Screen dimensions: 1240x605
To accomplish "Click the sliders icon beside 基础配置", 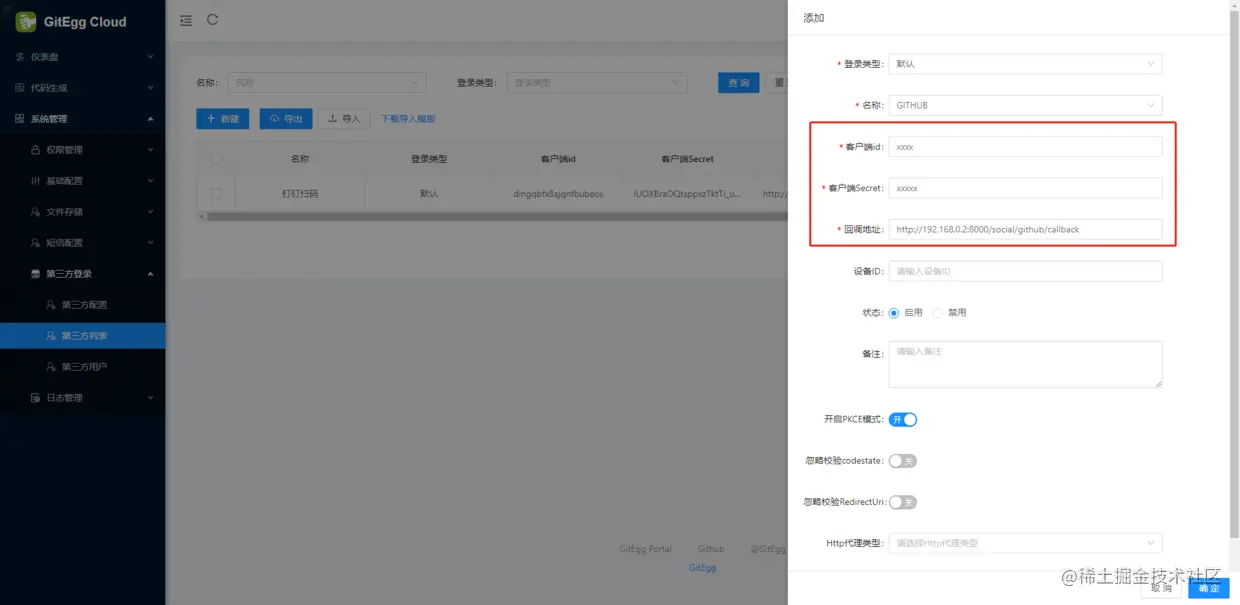I will pos(36,181).
